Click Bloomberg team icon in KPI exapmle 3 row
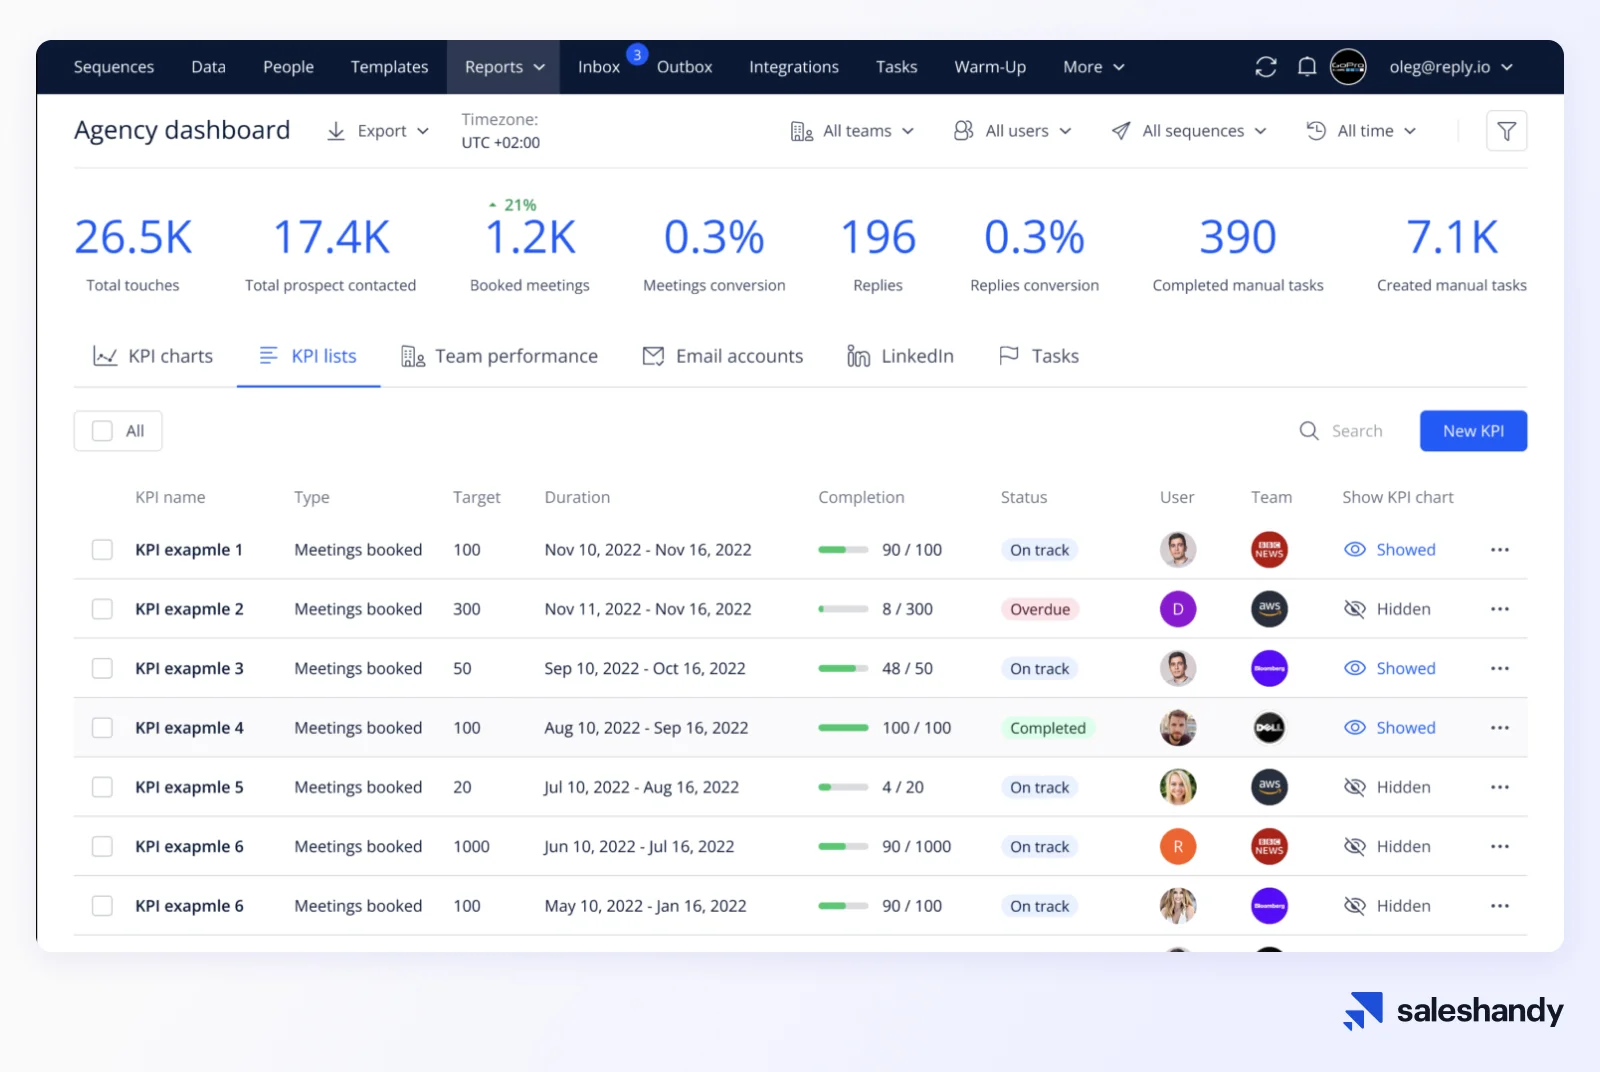 1269,668
